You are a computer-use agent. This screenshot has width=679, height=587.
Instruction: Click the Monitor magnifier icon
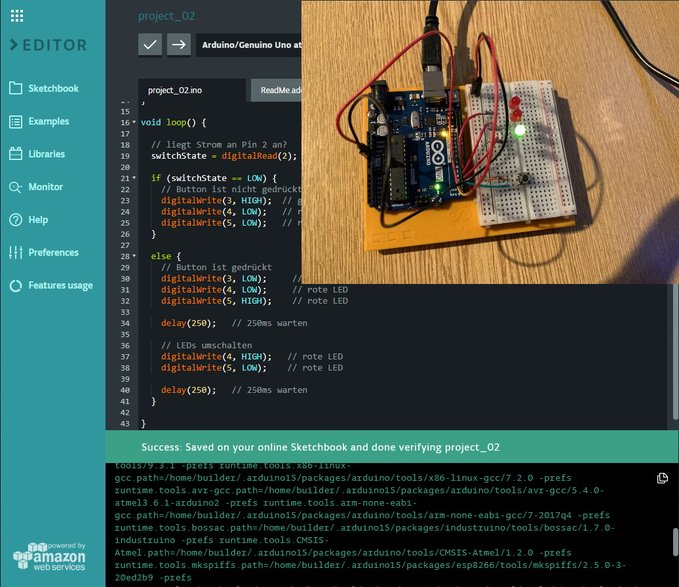point(16,187)
